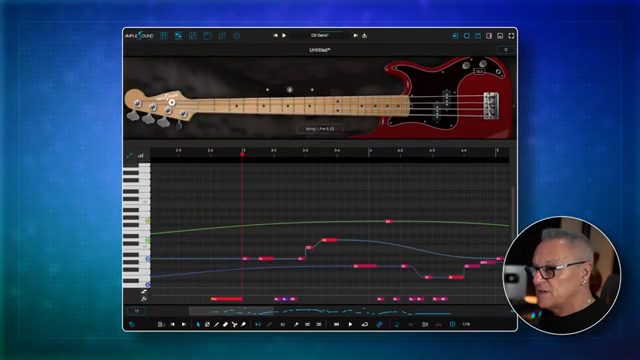This screenshot has height=360, width=640.
Task: Toggle loop playback in editor toolbar
Action: coord(365,324)
